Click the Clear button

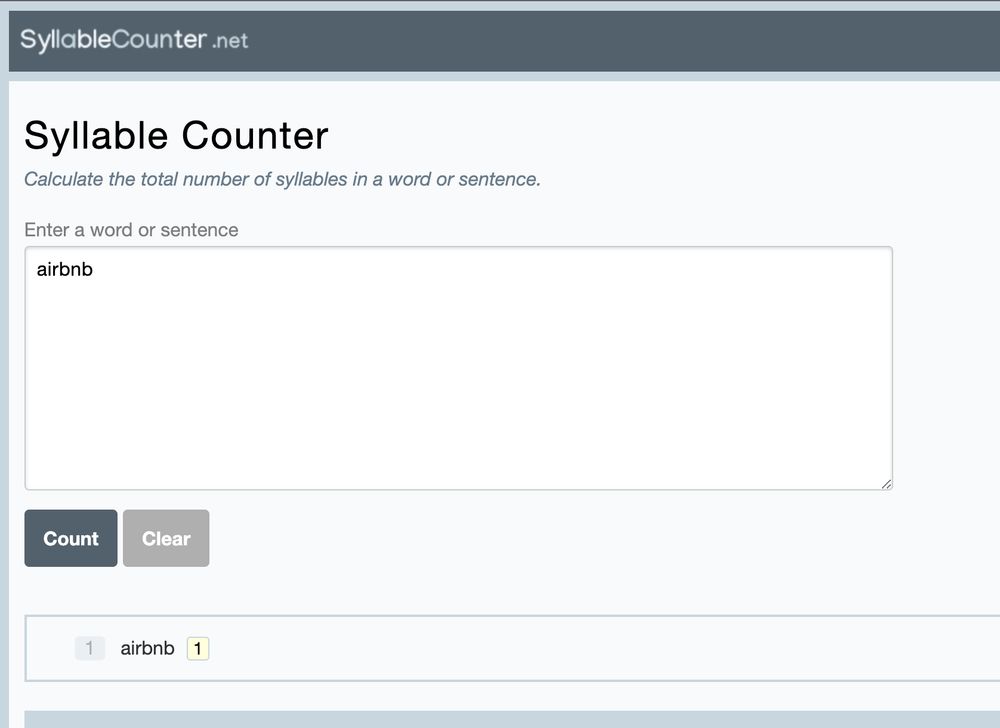pyautogui.click(x=166, y=538)
